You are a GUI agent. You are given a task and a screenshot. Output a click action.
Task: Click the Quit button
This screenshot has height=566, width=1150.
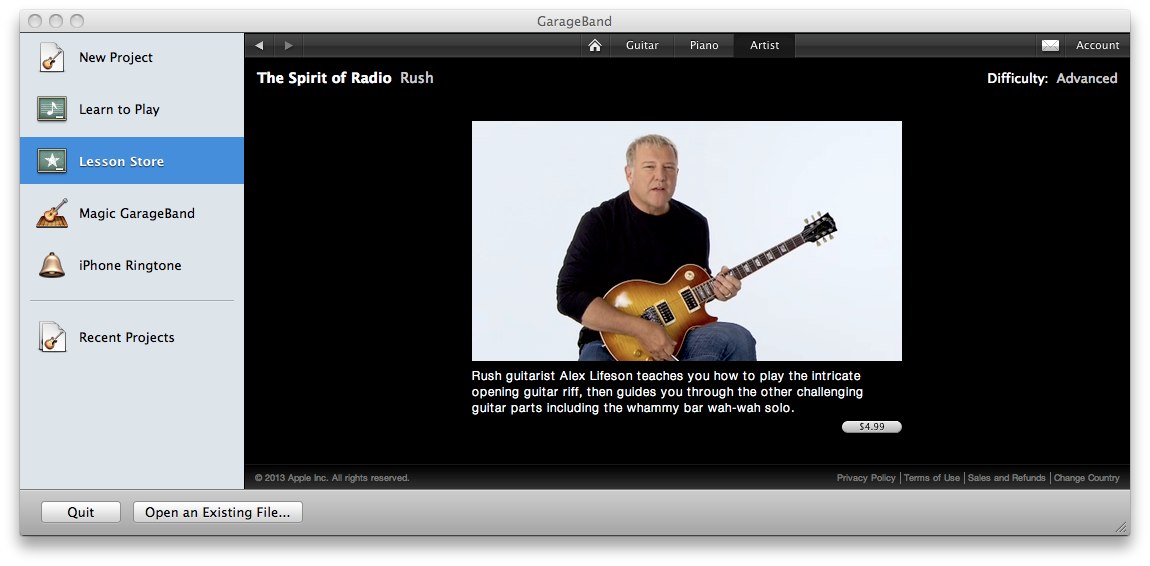coord(81,512)
